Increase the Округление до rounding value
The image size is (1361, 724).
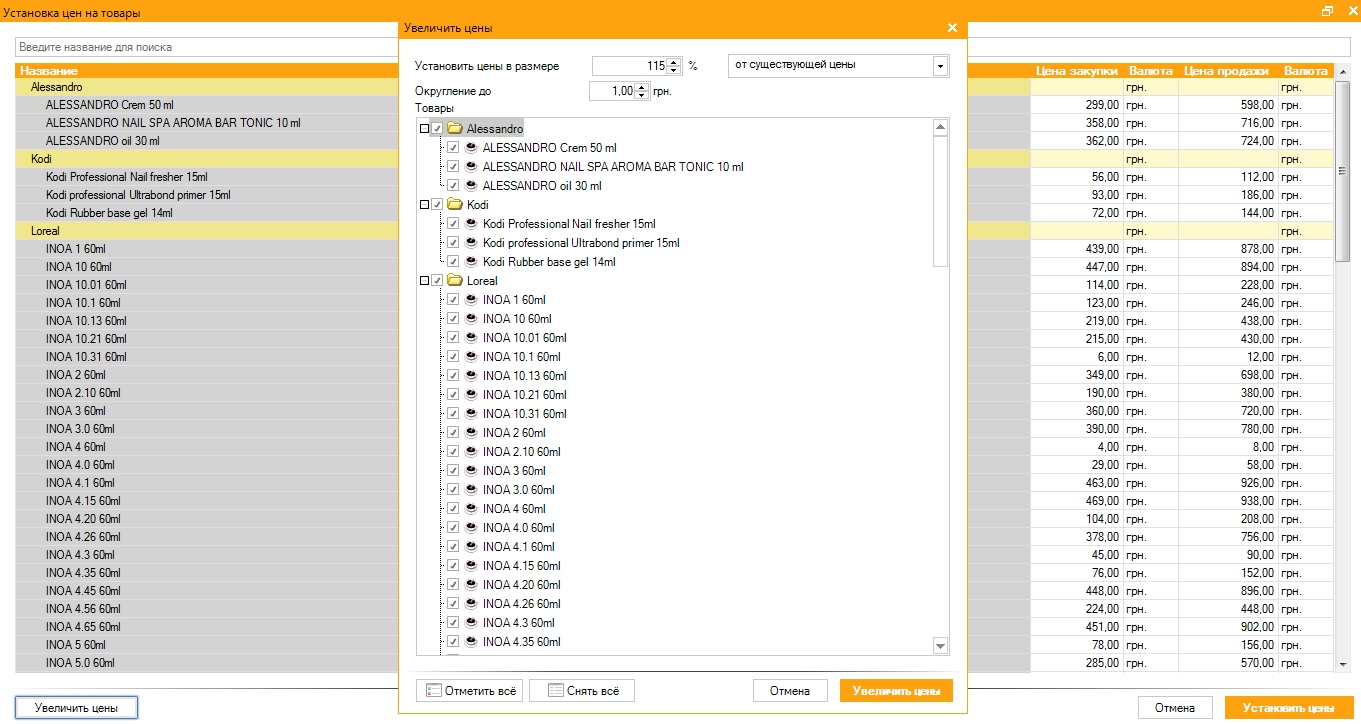[x=642, y=87]
